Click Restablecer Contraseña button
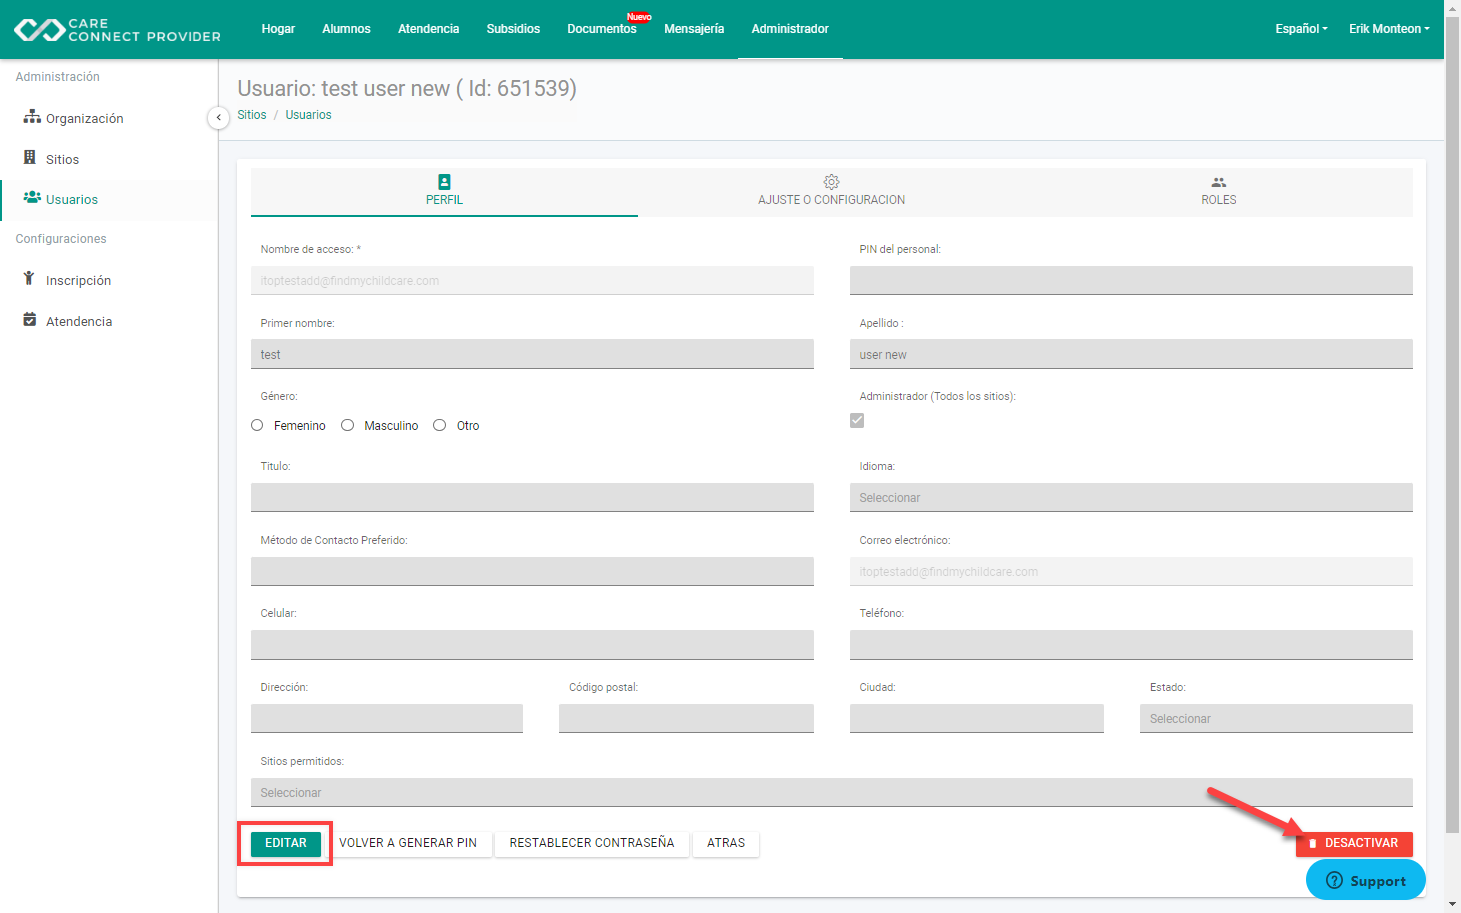This screenshot has height=913, width=1461. [x=592, y=843]
